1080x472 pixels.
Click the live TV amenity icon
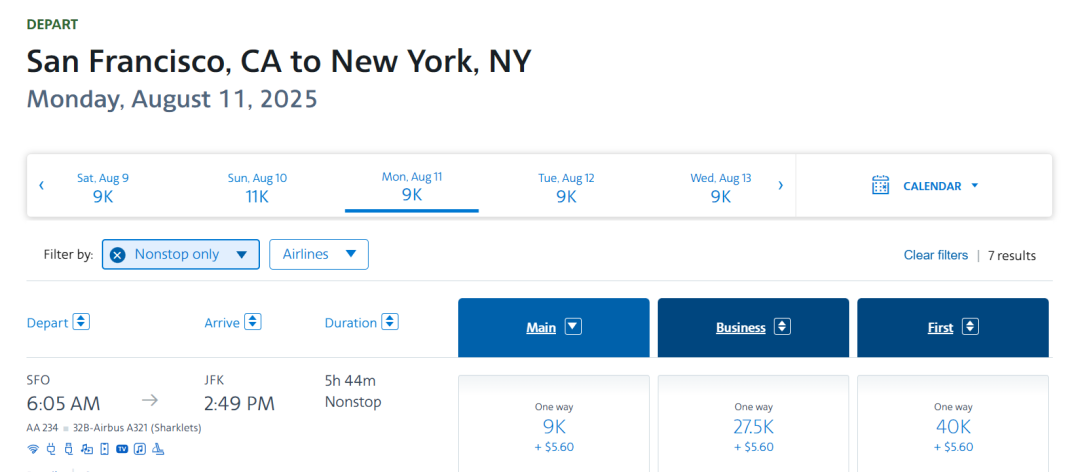[x=122, y=449]
